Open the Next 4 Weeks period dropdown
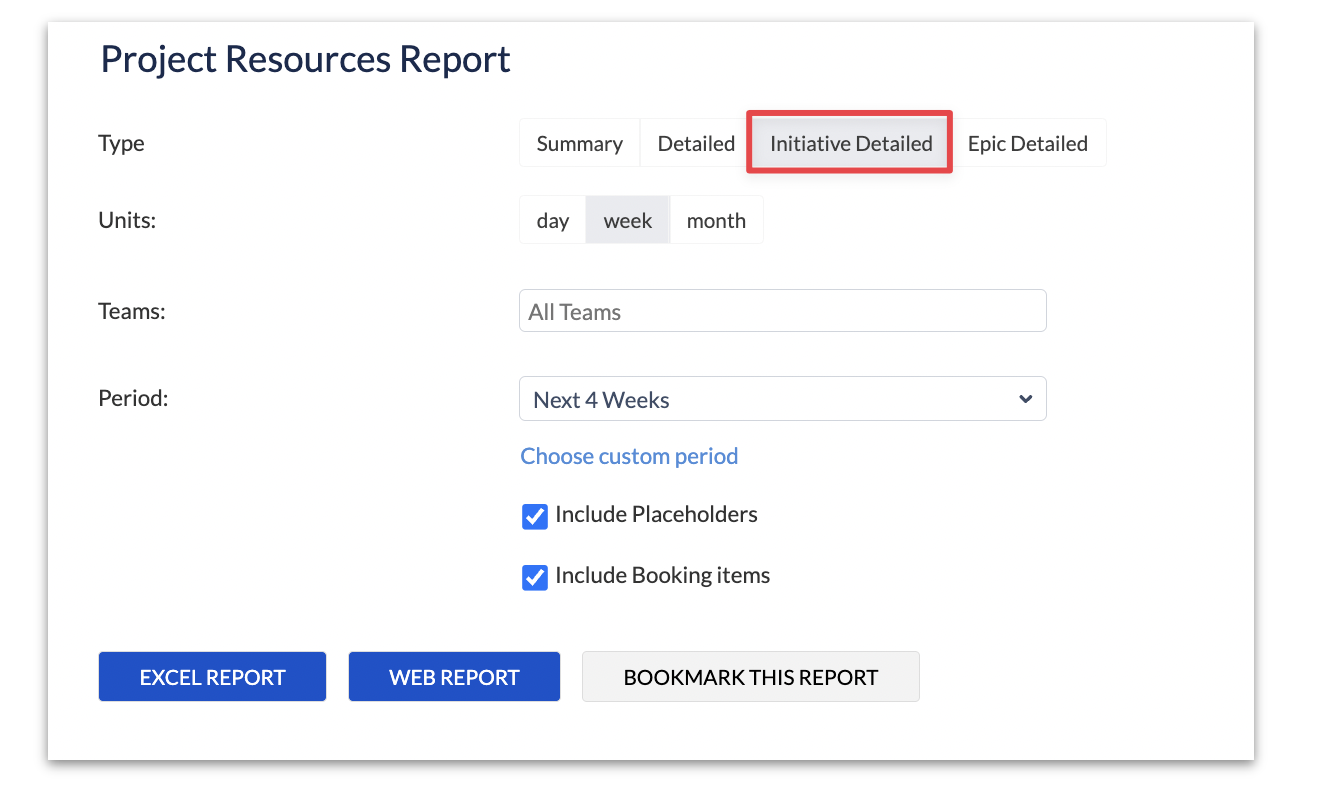 770,400
